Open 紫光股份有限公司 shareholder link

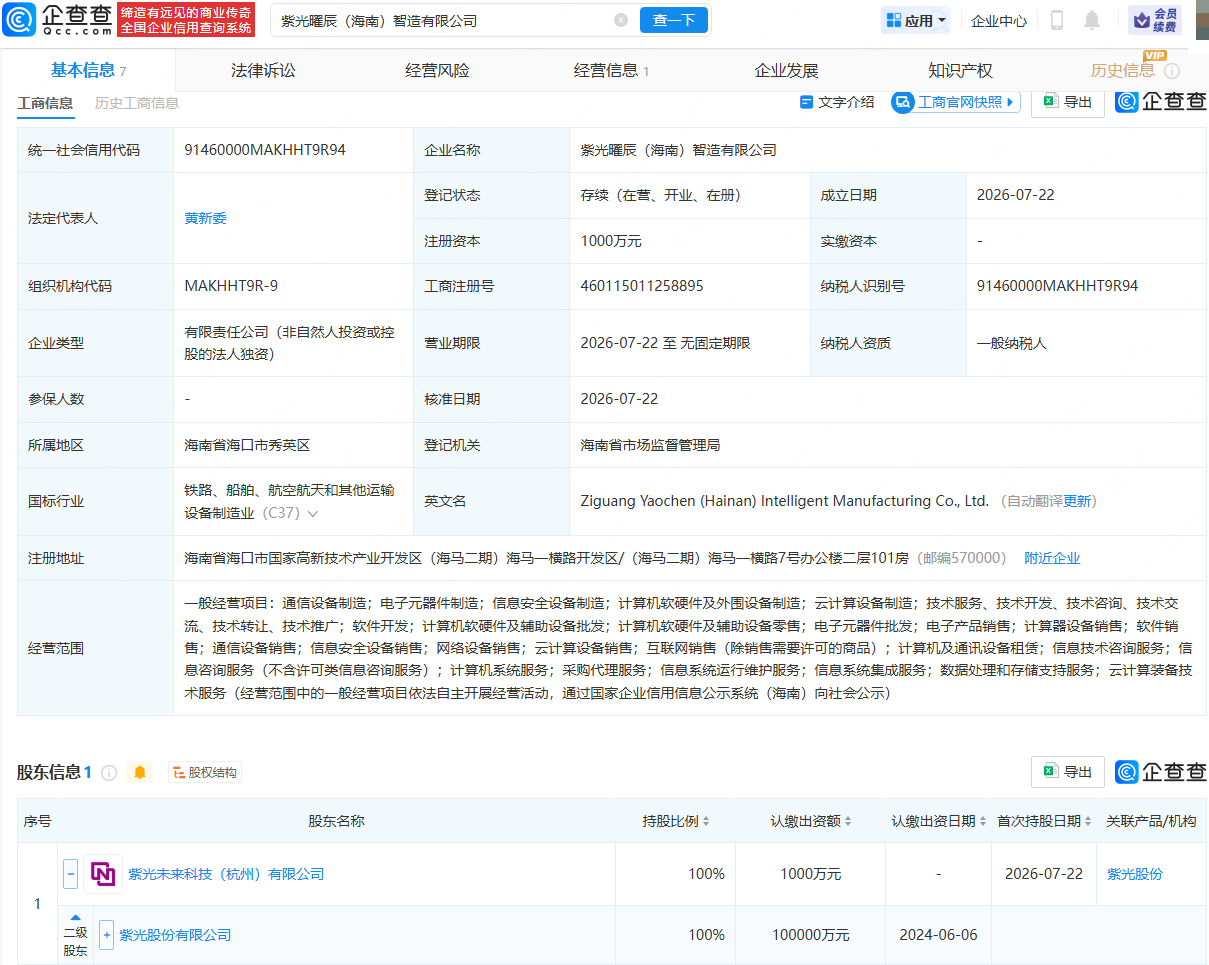[x=175, y=935]
